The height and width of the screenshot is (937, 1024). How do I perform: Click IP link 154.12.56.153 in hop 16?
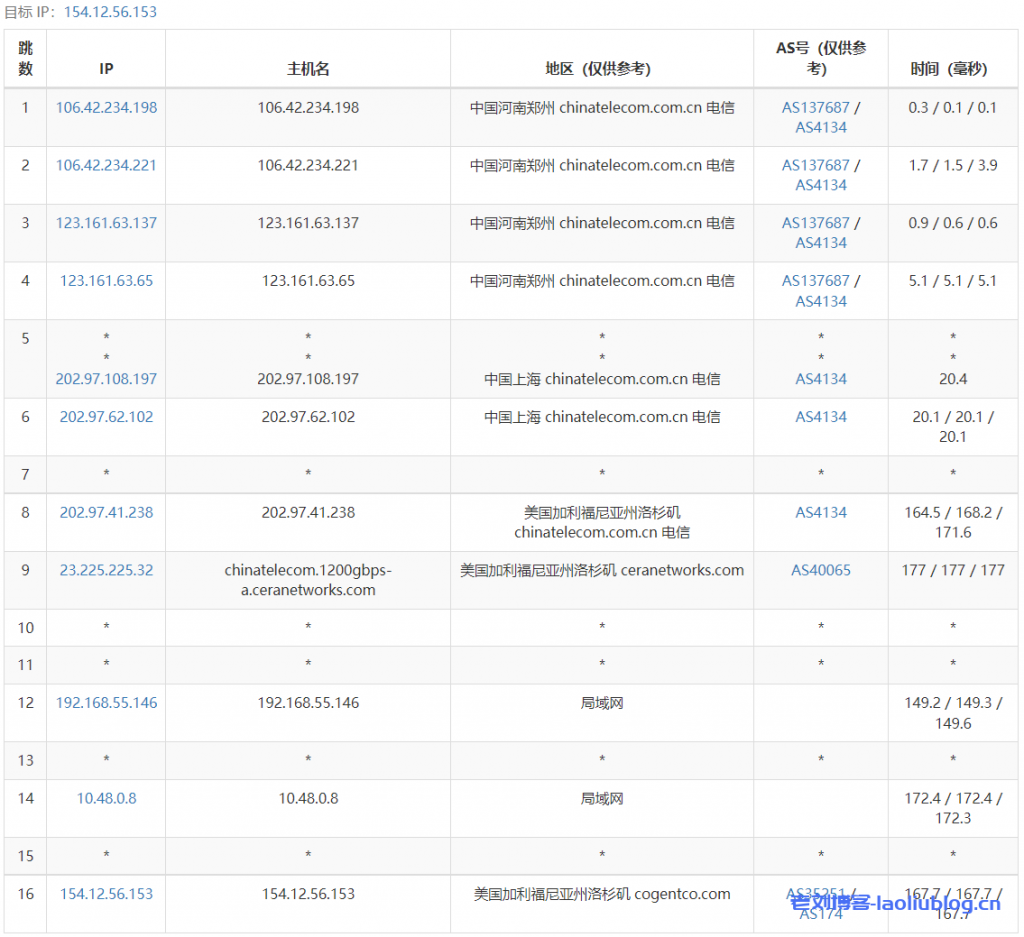pyautogui.click(x=106, y=894)
